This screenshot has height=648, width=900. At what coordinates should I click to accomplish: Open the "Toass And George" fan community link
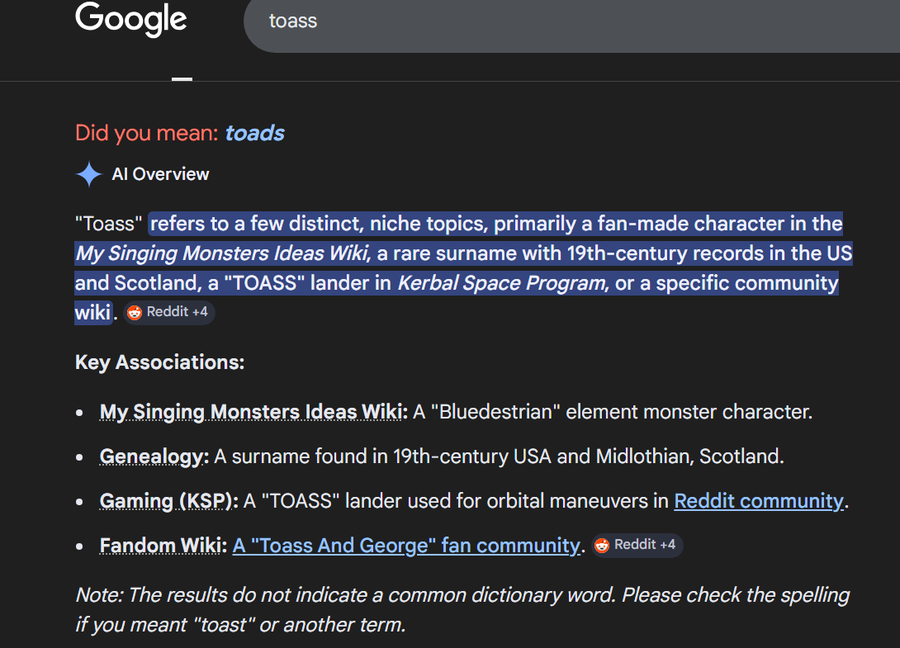406,545
